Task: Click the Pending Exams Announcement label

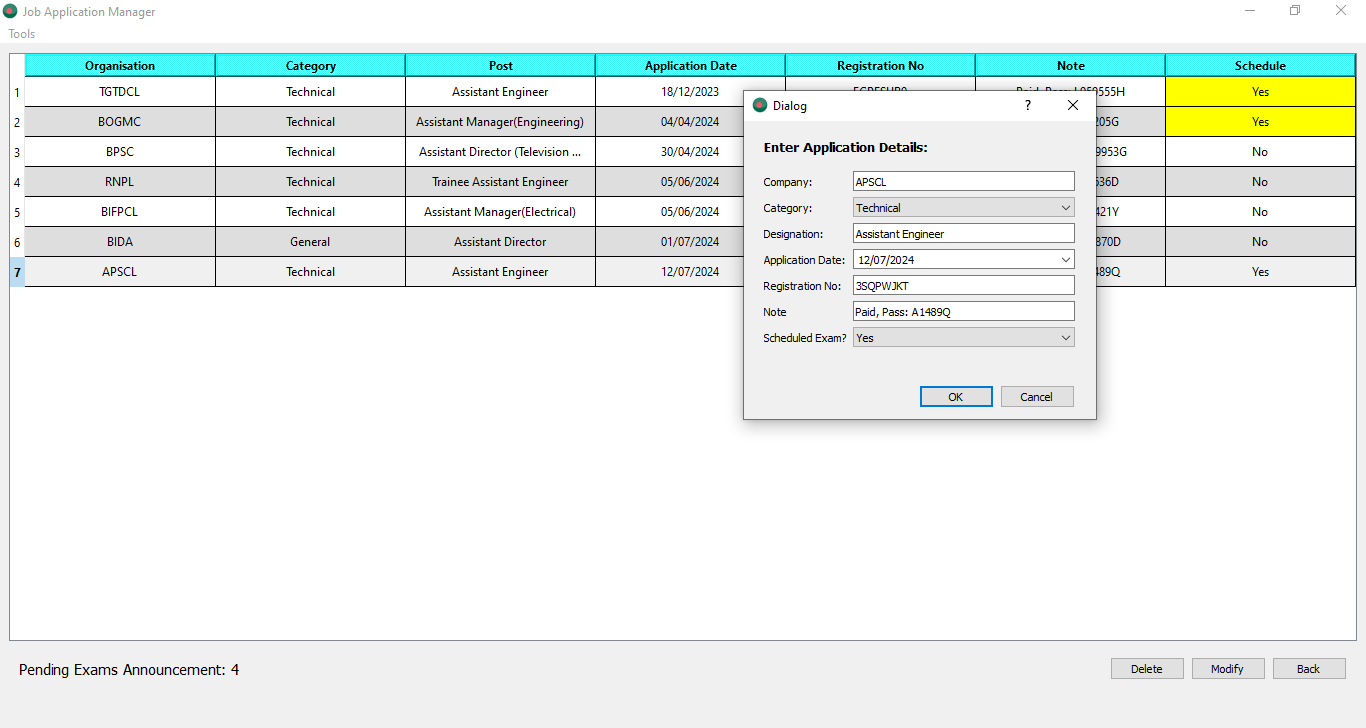Action: [x=129, y=670]
